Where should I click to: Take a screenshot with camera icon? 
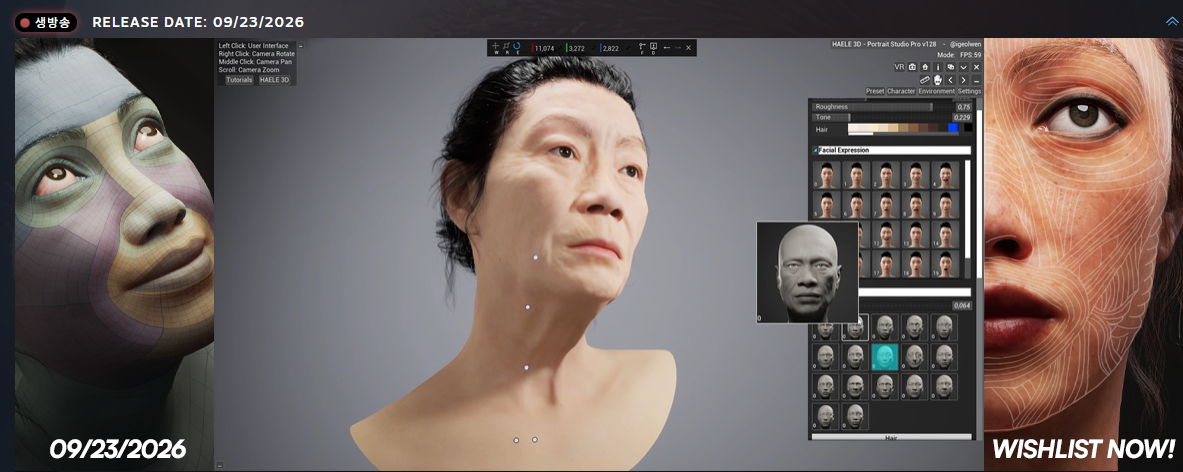coord(912,67)
